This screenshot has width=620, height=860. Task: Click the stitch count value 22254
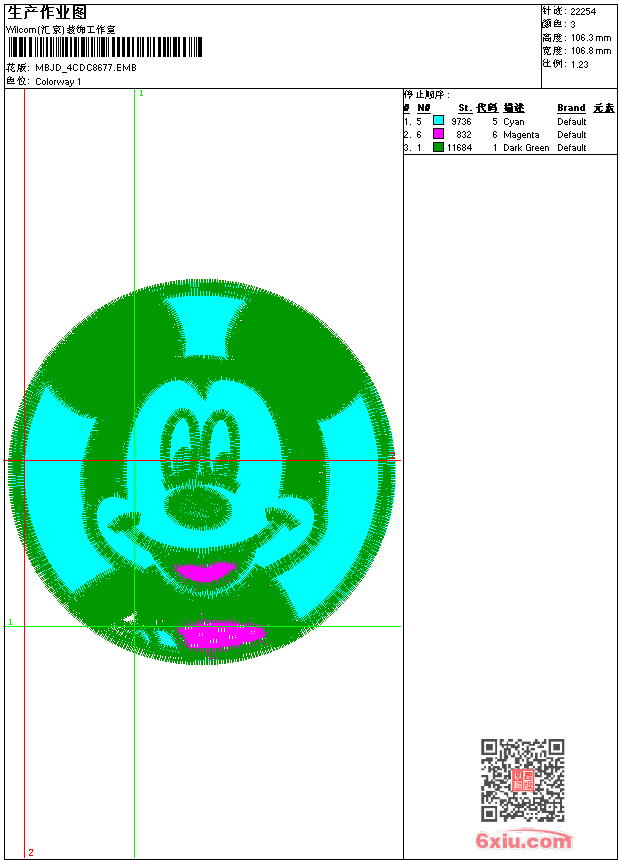click(583, 12)
